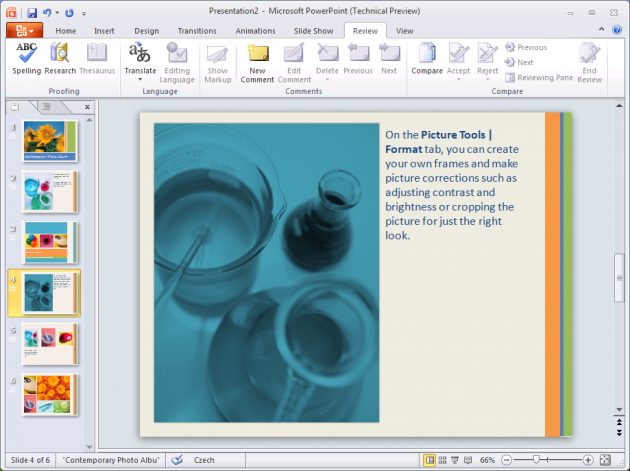Click Czech language in status bar
Viewport: 630px width, 471px height.
tap(204, 460)
